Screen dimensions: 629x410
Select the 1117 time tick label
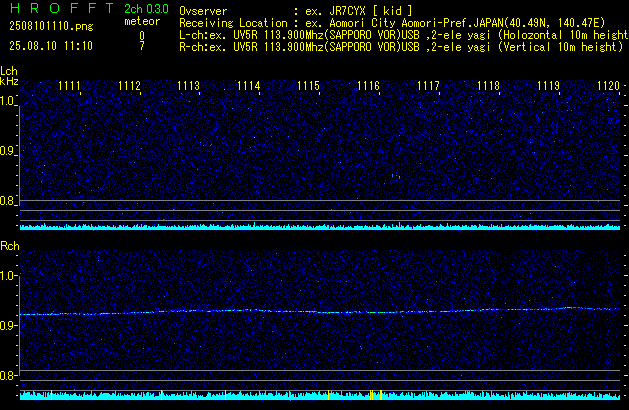pos(428,86)
